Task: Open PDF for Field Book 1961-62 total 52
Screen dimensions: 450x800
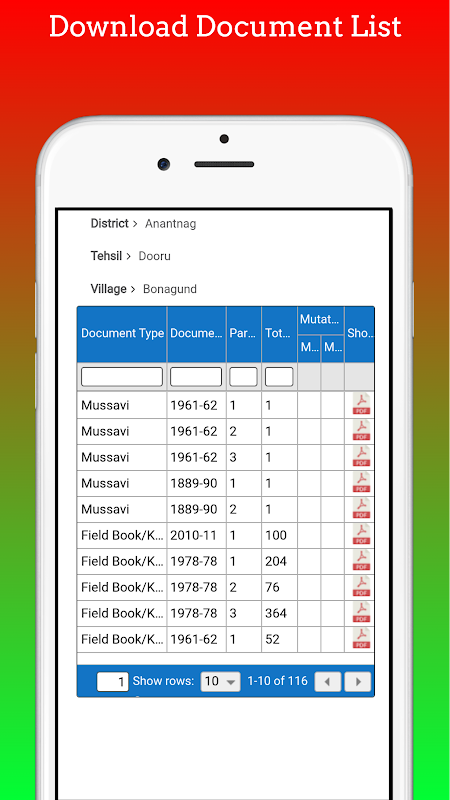Action: pos(361,638)
